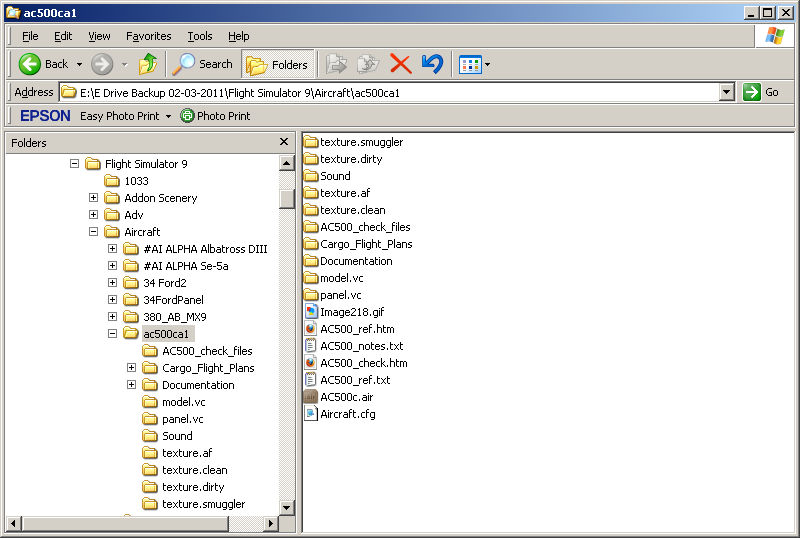Image resolution: width=800 pixels, height=538 pixels.
Task: Open the Edit menu
Action: tap(63, 36)
